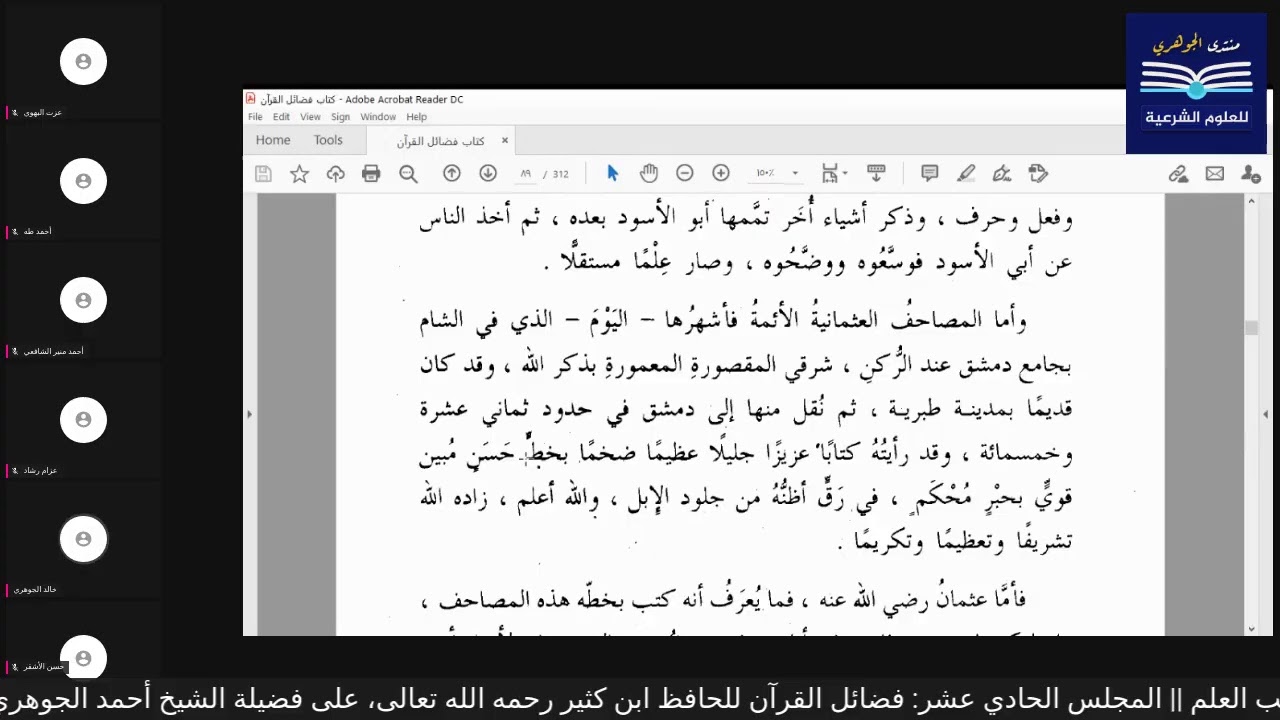Screen dimensions: 1280x720
Task: Go to the next page with the down arrow
Action: (488, 173)
